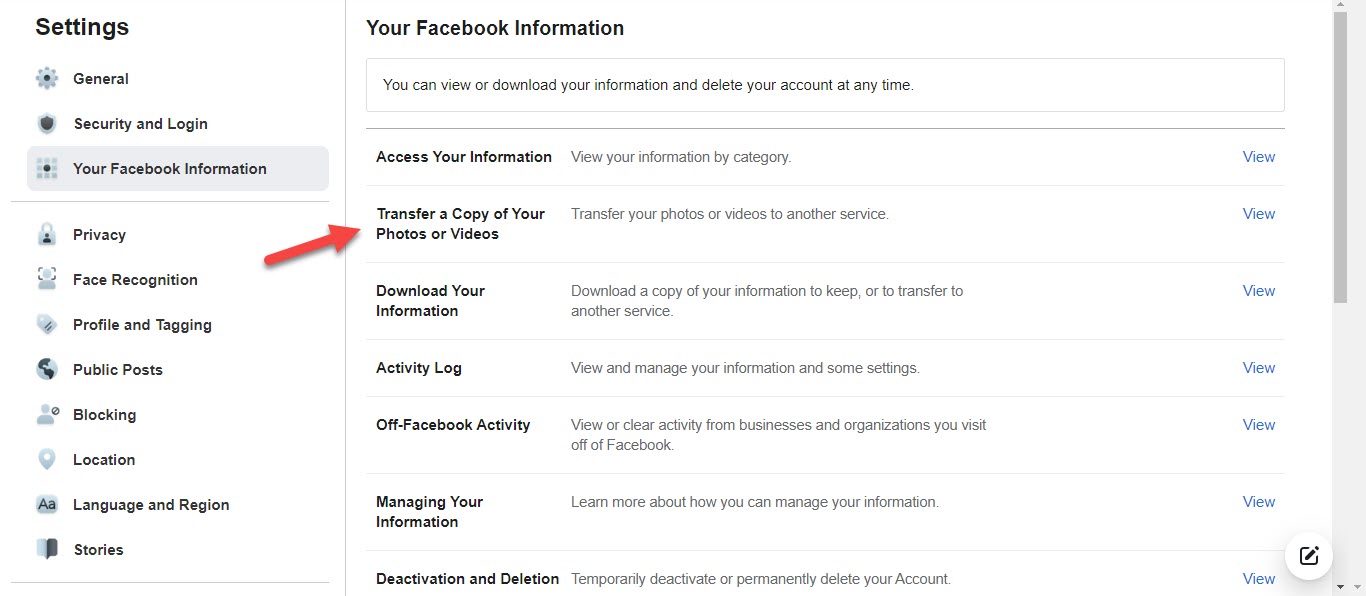
Task: Click the Blocking person icon
Action: 47,415
